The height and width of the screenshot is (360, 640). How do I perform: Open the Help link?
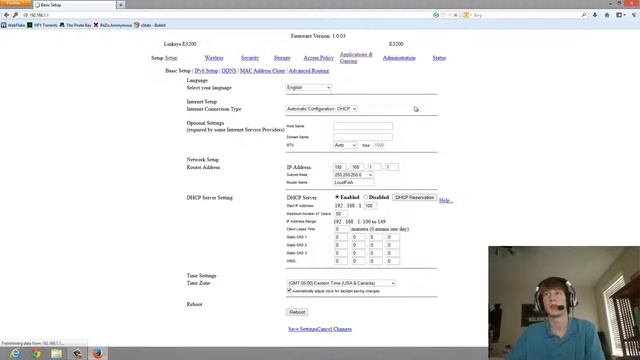(446, 200)
